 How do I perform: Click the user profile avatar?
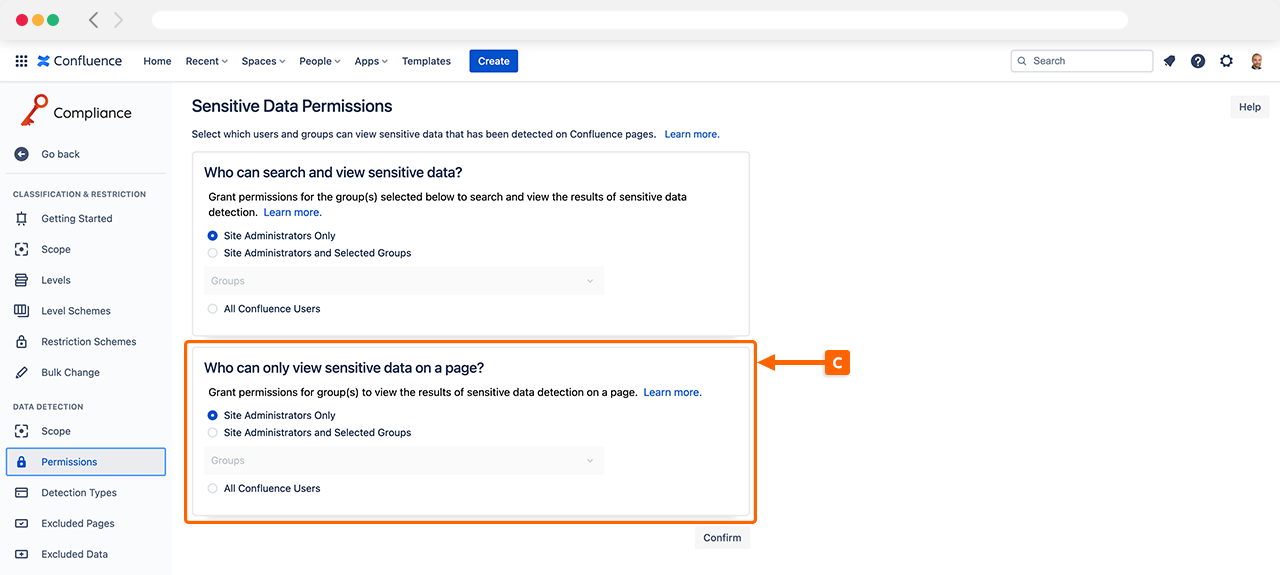click(x=1257, y=61)
